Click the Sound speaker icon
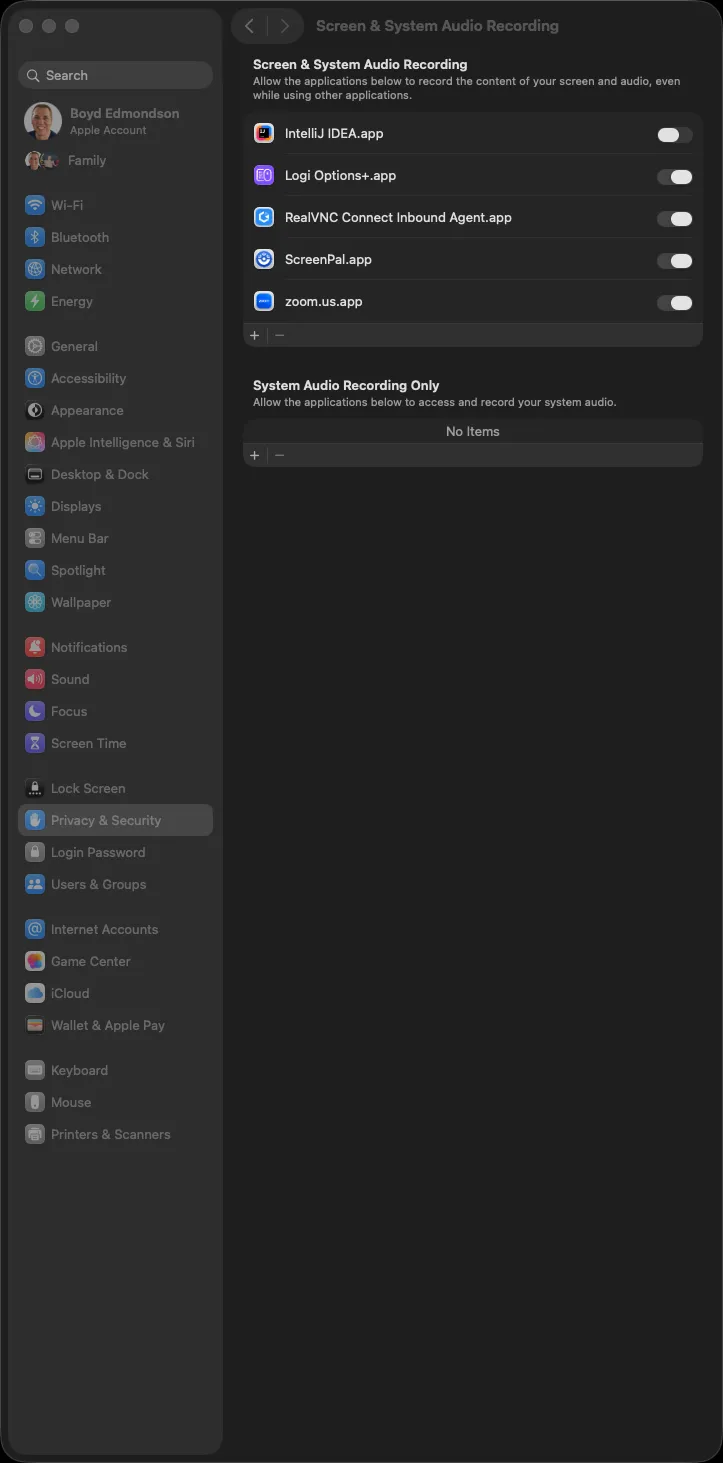 click(35, 679)
